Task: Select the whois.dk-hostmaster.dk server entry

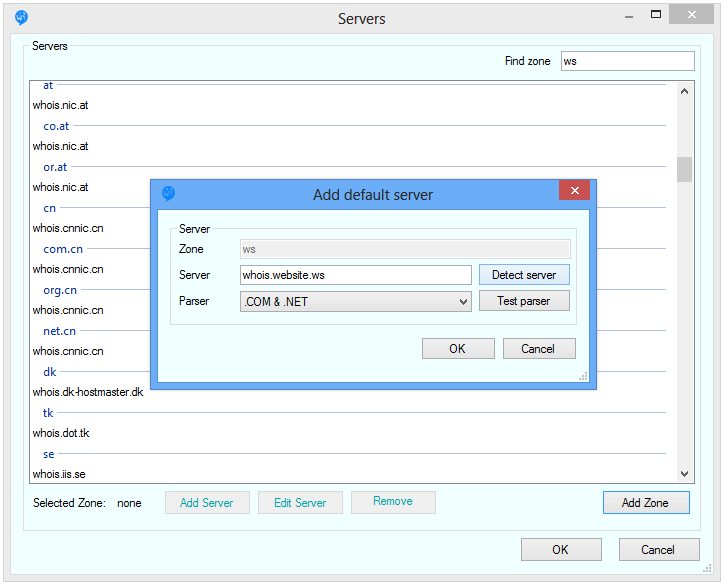Action: tap(88, 392)
